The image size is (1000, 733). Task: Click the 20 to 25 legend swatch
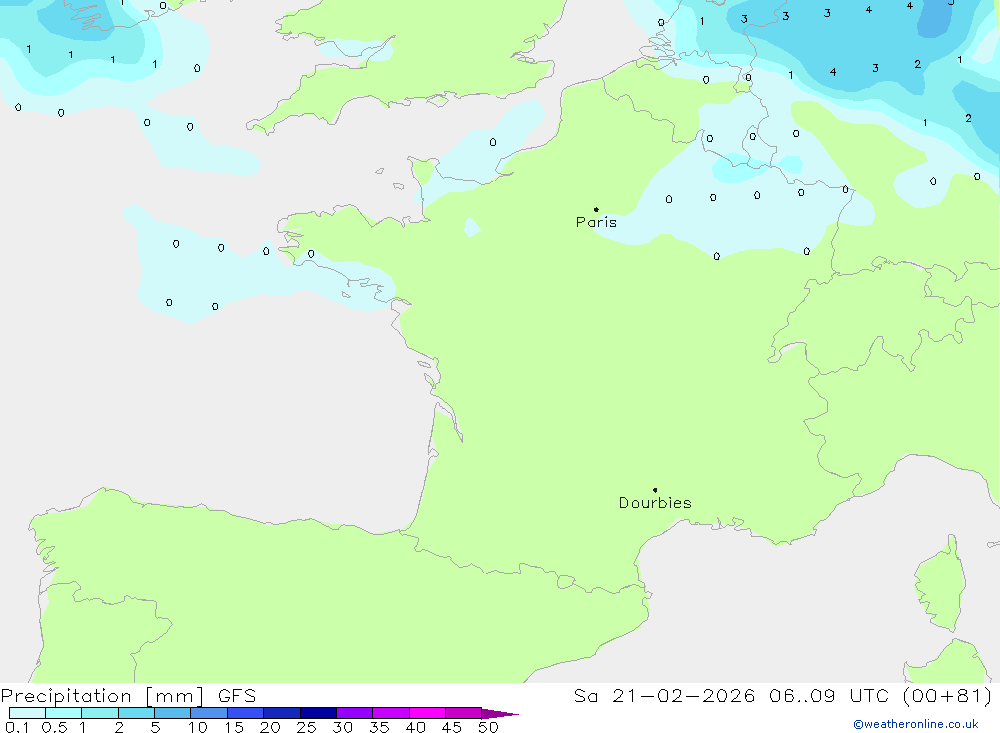pyautogui.click(x=282, y=713)
